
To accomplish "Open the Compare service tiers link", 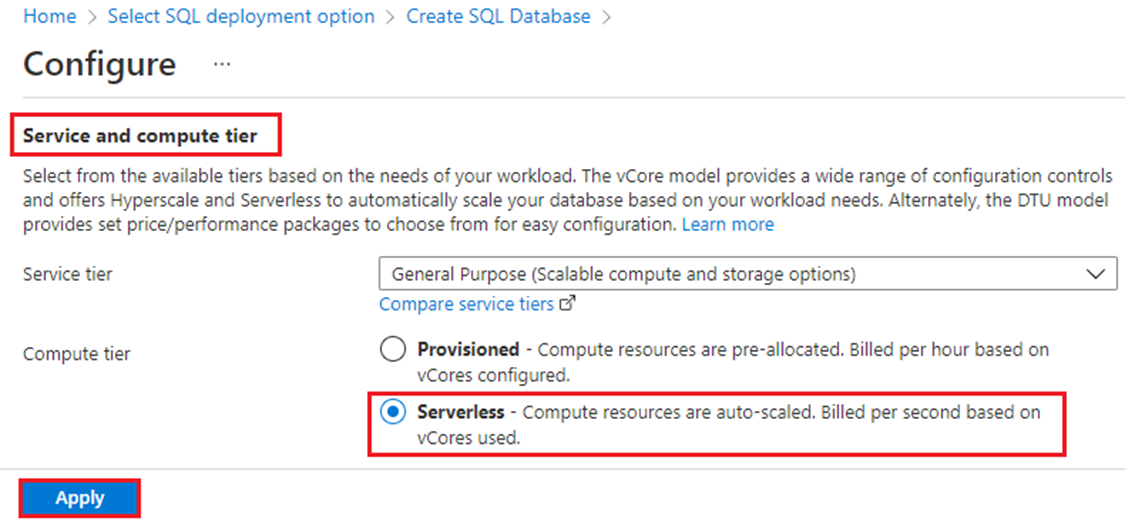I will pyautogui.click(x=466, y=304).
